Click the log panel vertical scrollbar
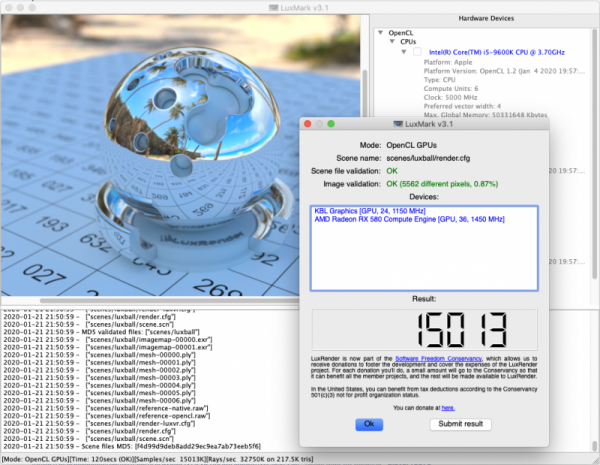 594,446
